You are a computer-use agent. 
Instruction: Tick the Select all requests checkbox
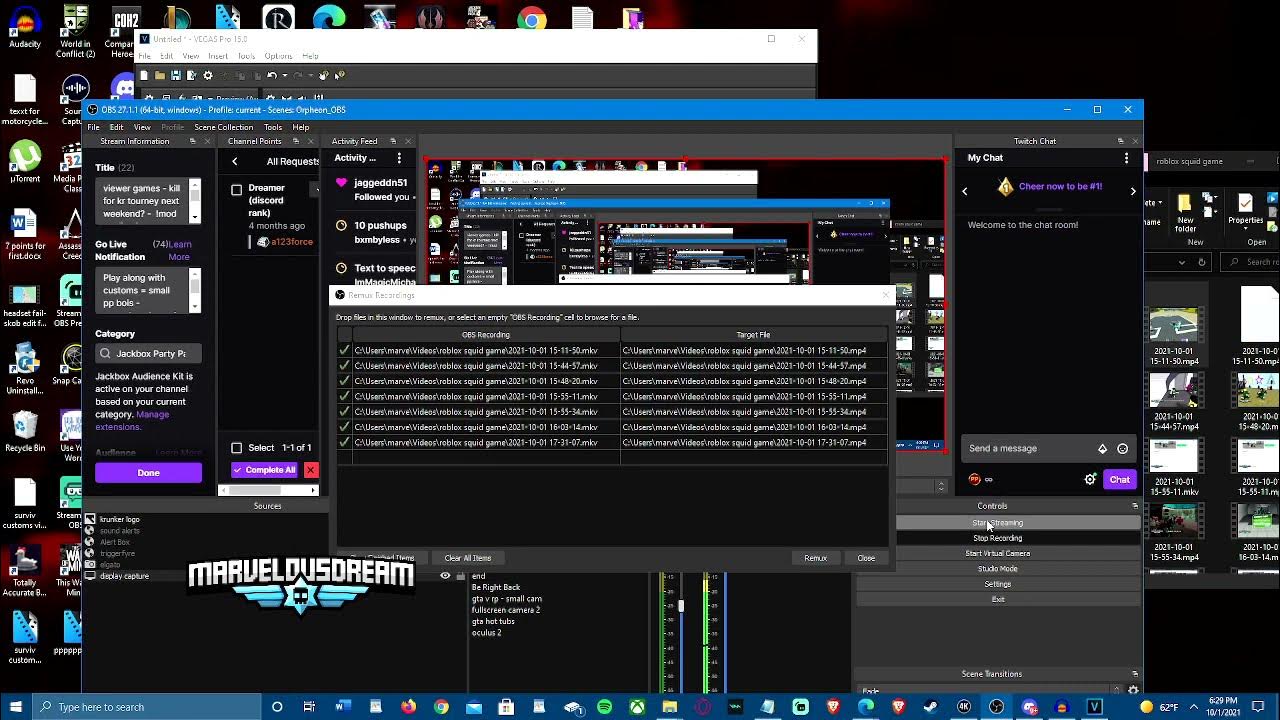[237, 448]
